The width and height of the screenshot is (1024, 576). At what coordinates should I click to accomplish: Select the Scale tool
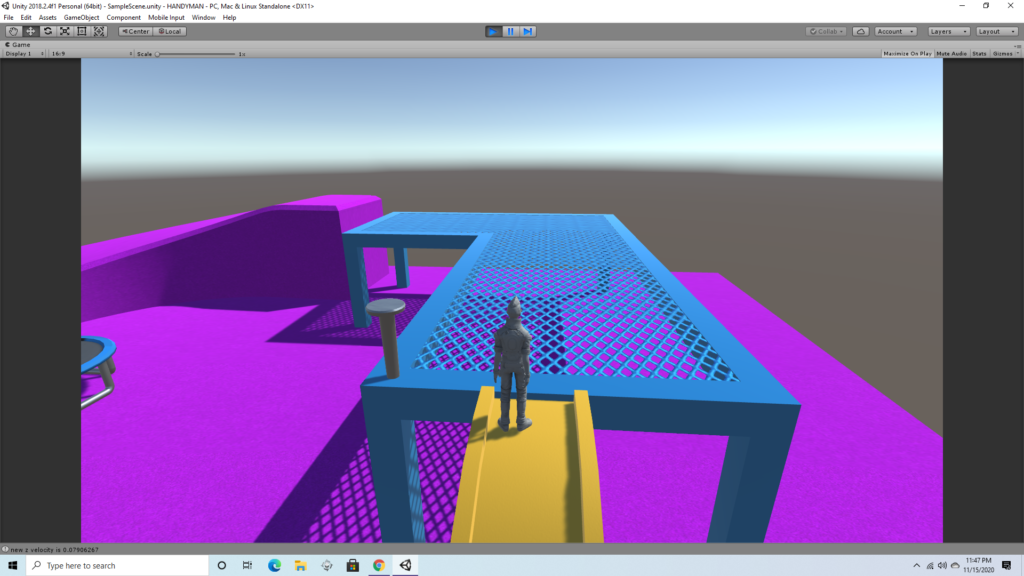point(64,31)
